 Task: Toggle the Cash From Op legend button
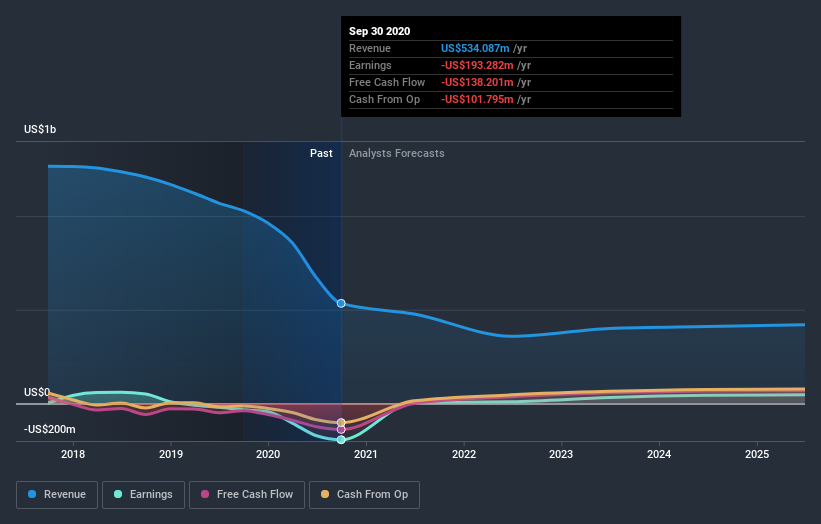click(x=364, y=495)
